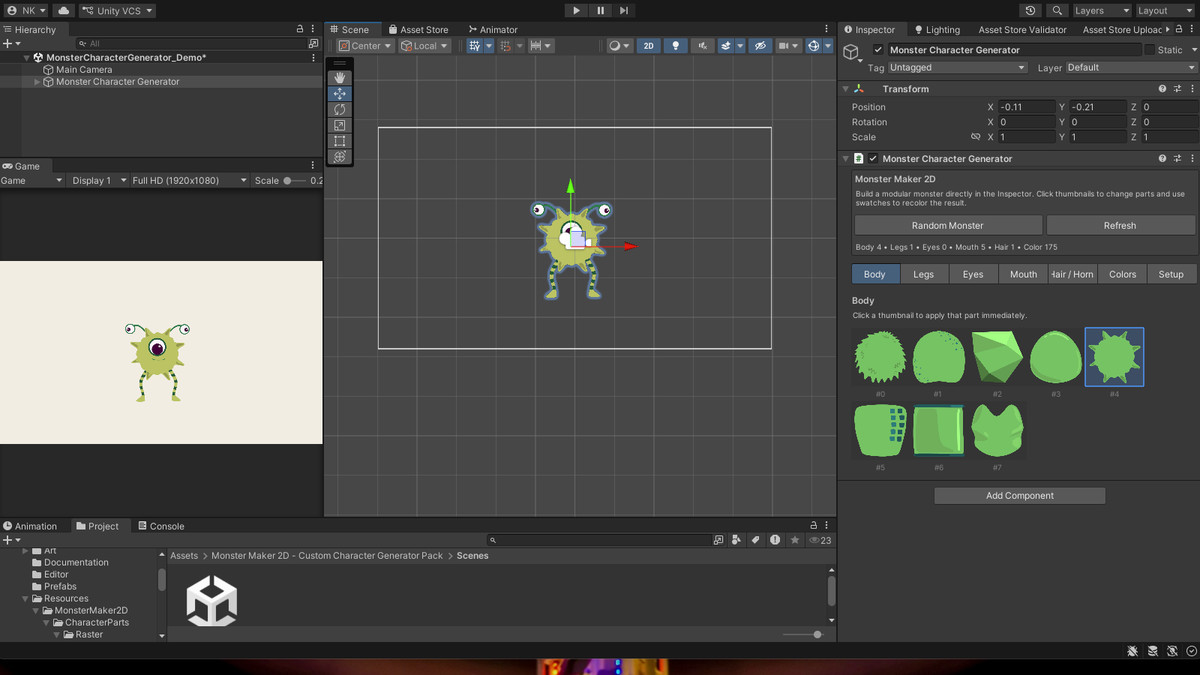Screen dimensions: 1200x675
Task: Toggle grid snapping icon in Scene toolbar
Action: click(x=475, y=46)
